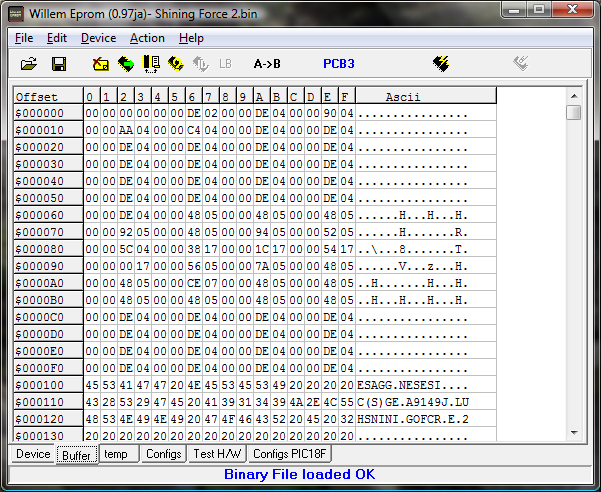The image size is (601, 492).
Task: Click the PCB3 board label
Action: click(x=339, y=64)
